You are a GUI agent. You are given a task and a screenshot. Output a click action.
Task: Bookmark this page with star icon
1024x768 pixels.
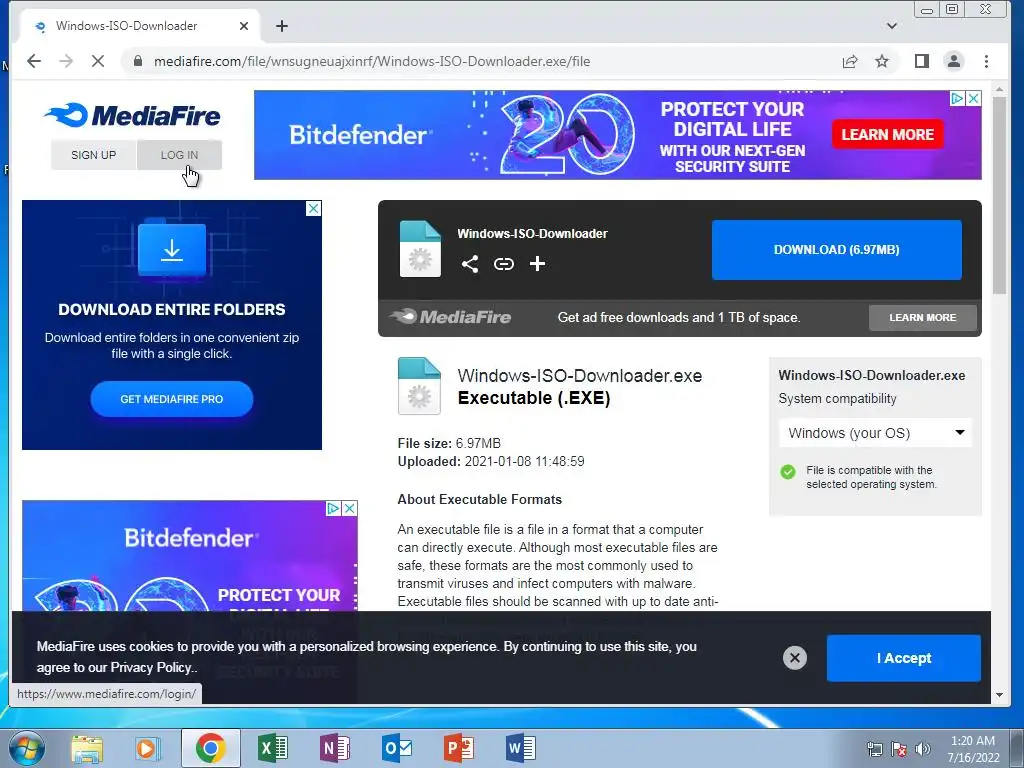coord(882,61)
